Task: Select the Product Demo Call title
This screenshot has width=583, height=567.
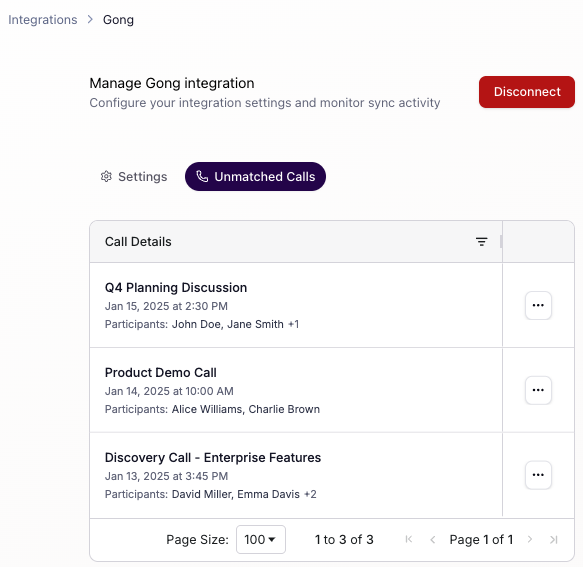Action: click(x=161, y=373)
